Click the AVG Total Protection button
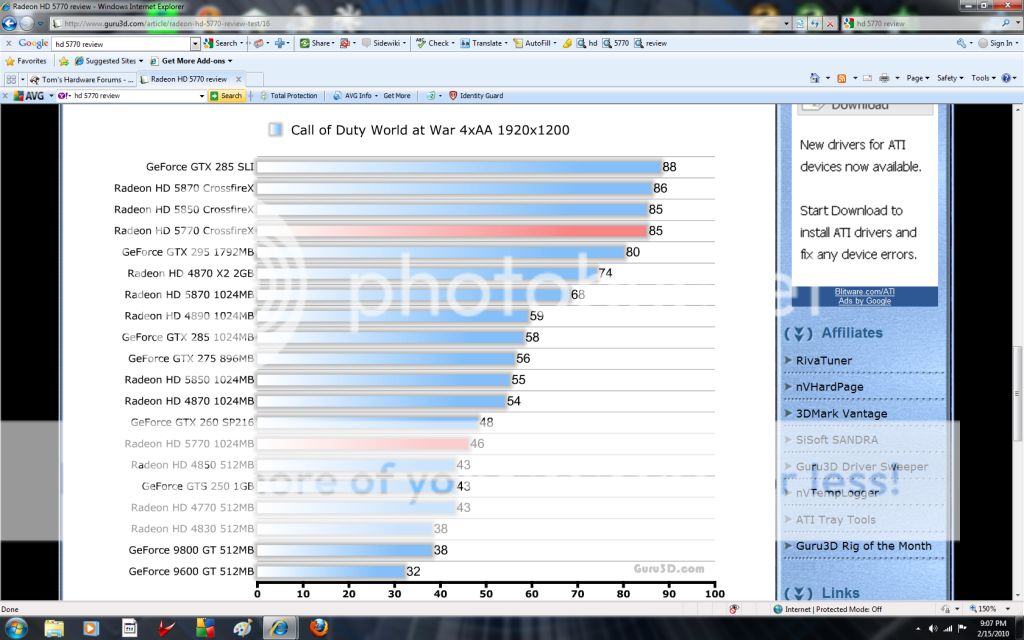This screenshot has height=640, width=1024. (x=289, y=95)
